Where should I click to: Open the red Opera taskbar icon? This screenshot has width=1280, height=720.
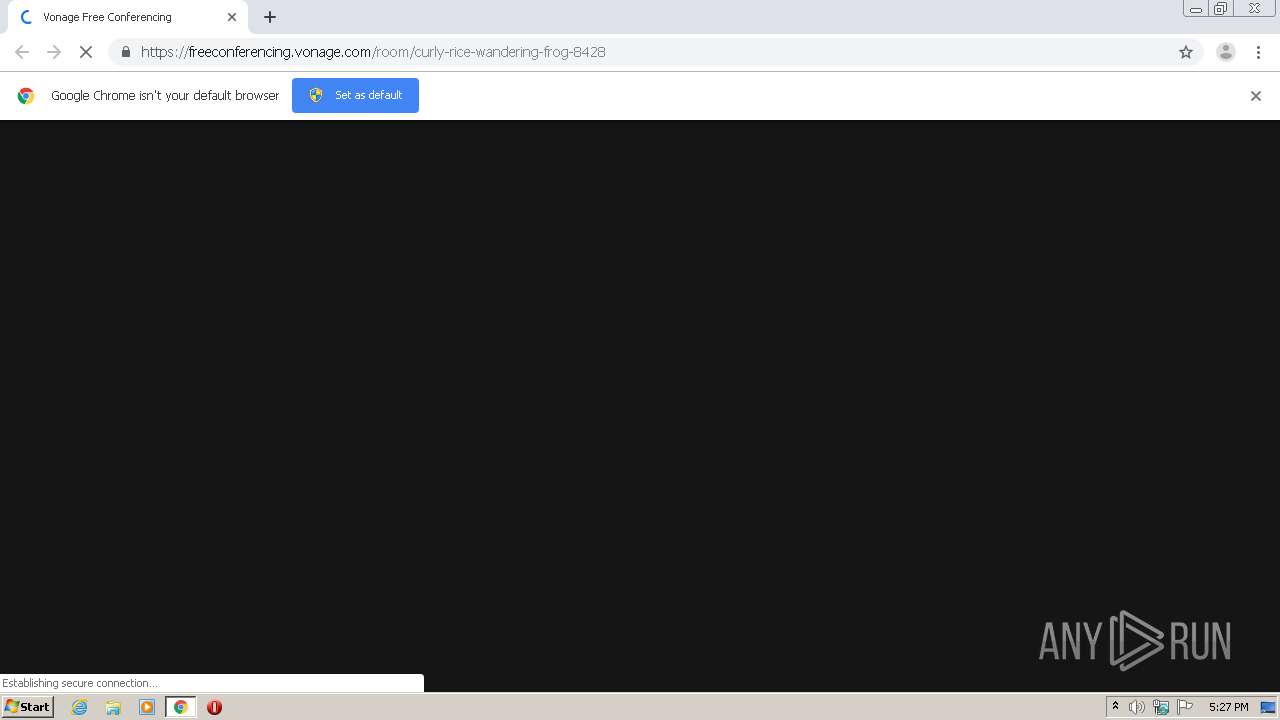214,707
